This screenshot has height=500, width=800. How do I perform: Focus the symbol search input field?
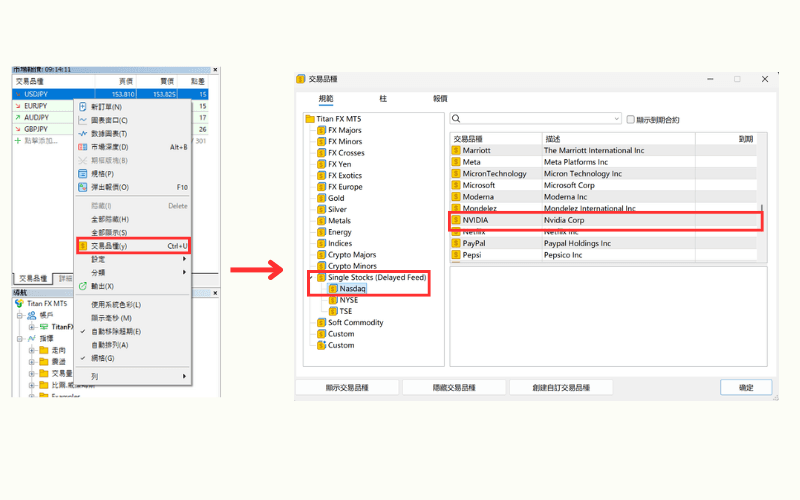coord(536,119)
